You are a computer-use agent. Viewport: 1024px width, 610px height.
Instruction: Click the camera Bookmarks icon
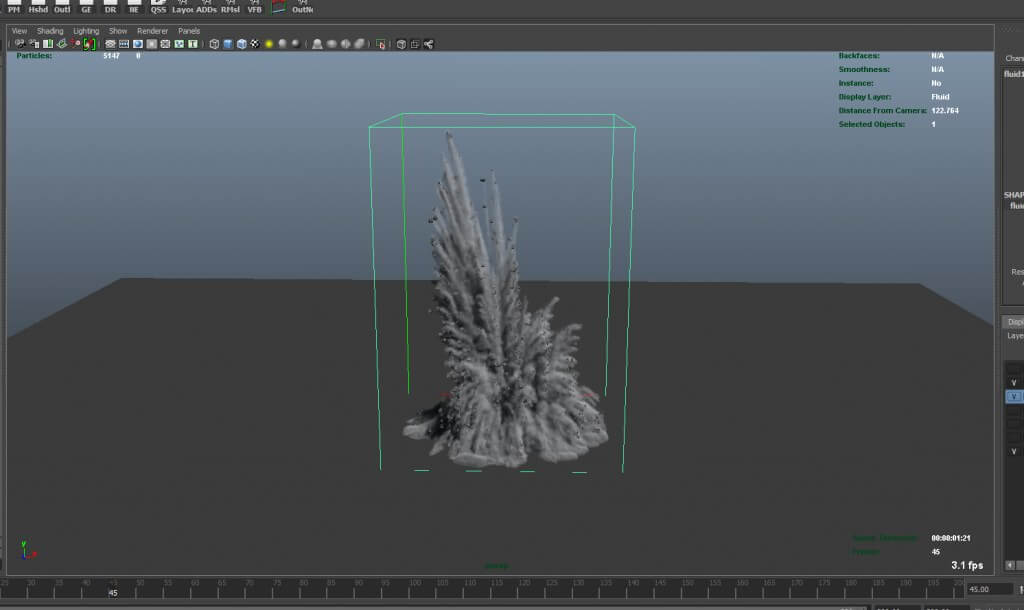pyautogui.click(x=48, y=44)
